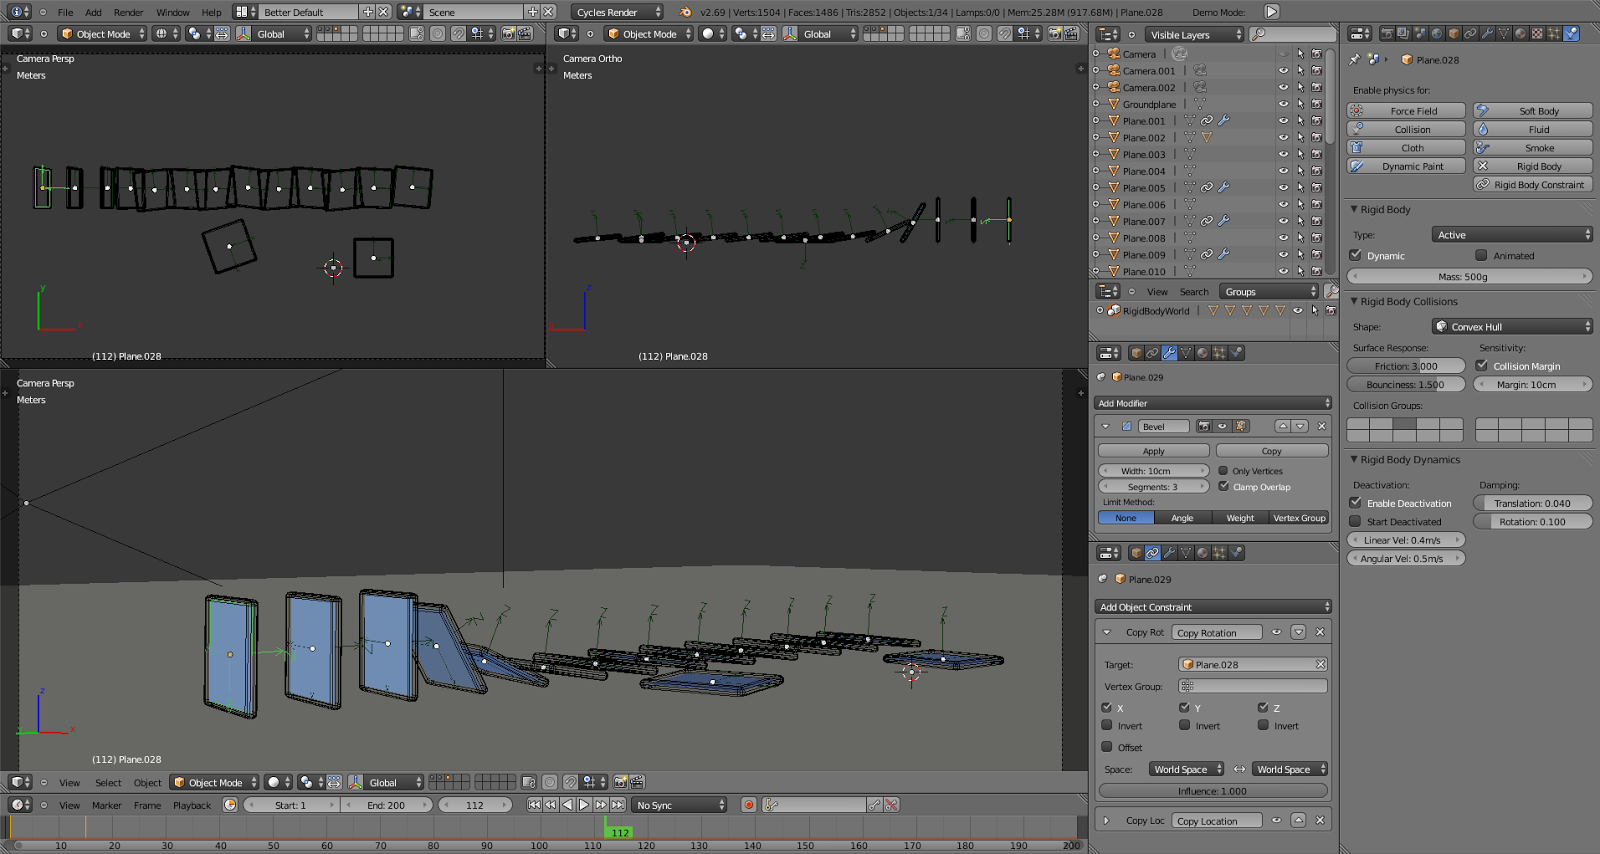Open rigid body Type dropdown showing Active
Image resolution: width=1600 pixels, height=854 pixels.
(1511, 235)
